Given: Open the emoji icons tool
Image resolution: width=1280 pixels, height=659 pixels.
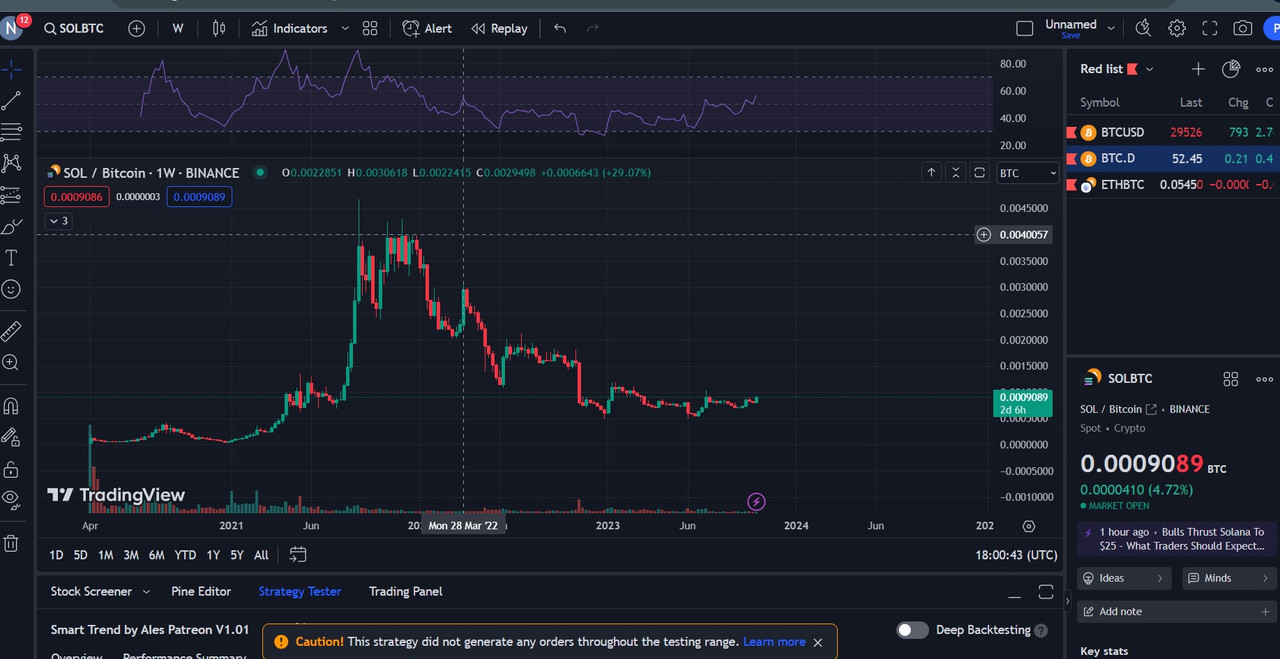Looking at the screenshot, I should point(11,289).
